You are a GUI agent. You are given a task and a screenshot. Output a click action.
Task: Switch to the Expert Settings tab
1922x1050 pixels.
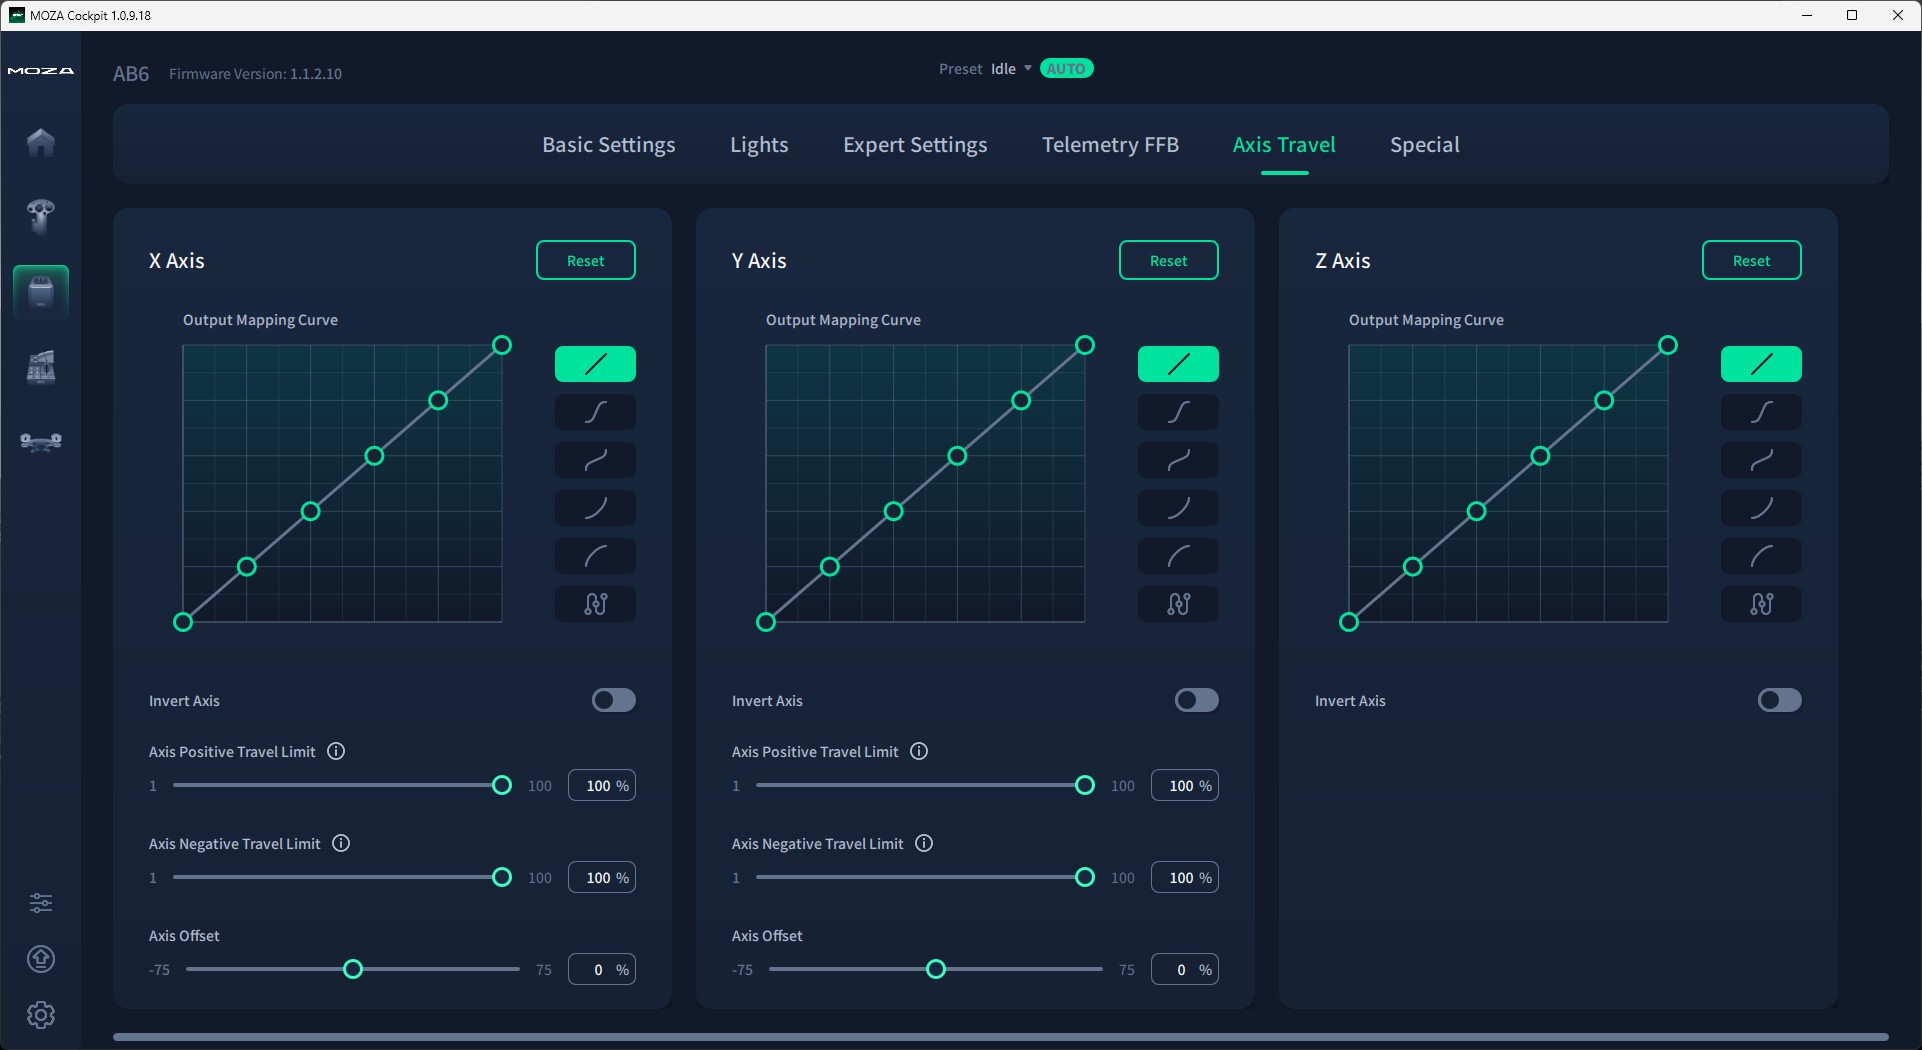point(915,145)
